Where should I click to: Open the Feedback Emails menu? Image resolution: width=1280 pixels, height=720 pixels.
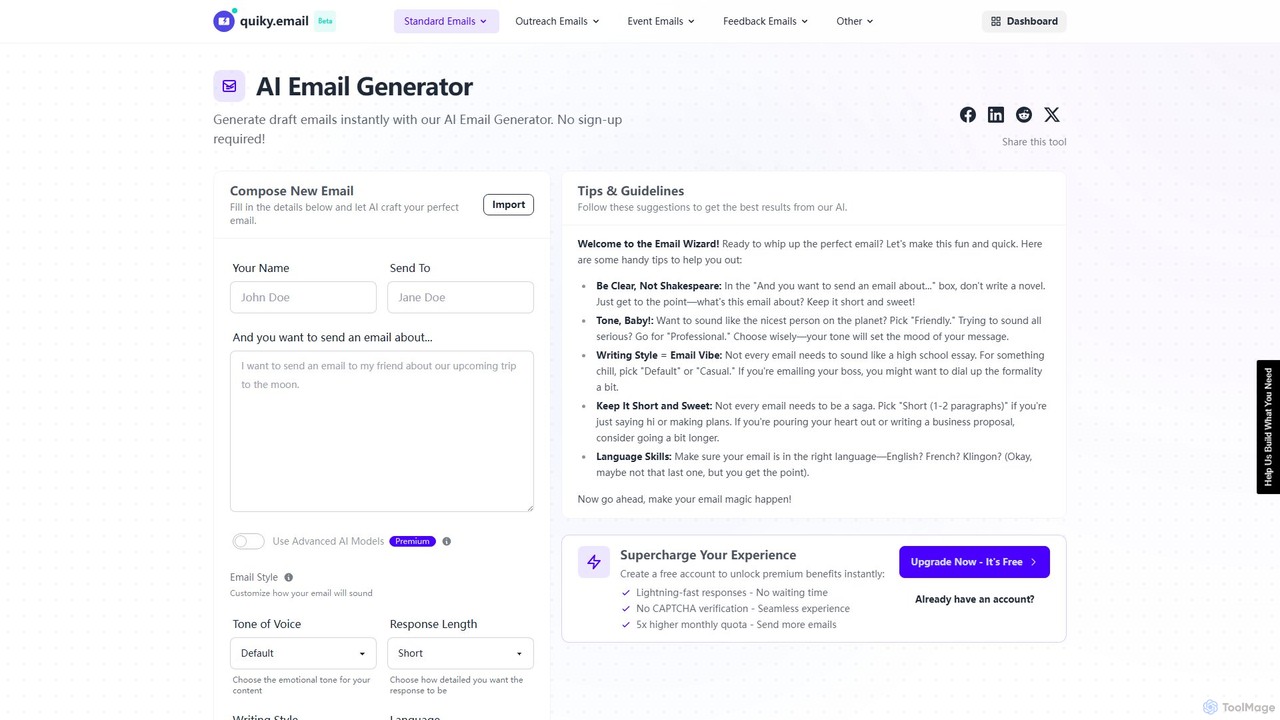click(765, 21)
